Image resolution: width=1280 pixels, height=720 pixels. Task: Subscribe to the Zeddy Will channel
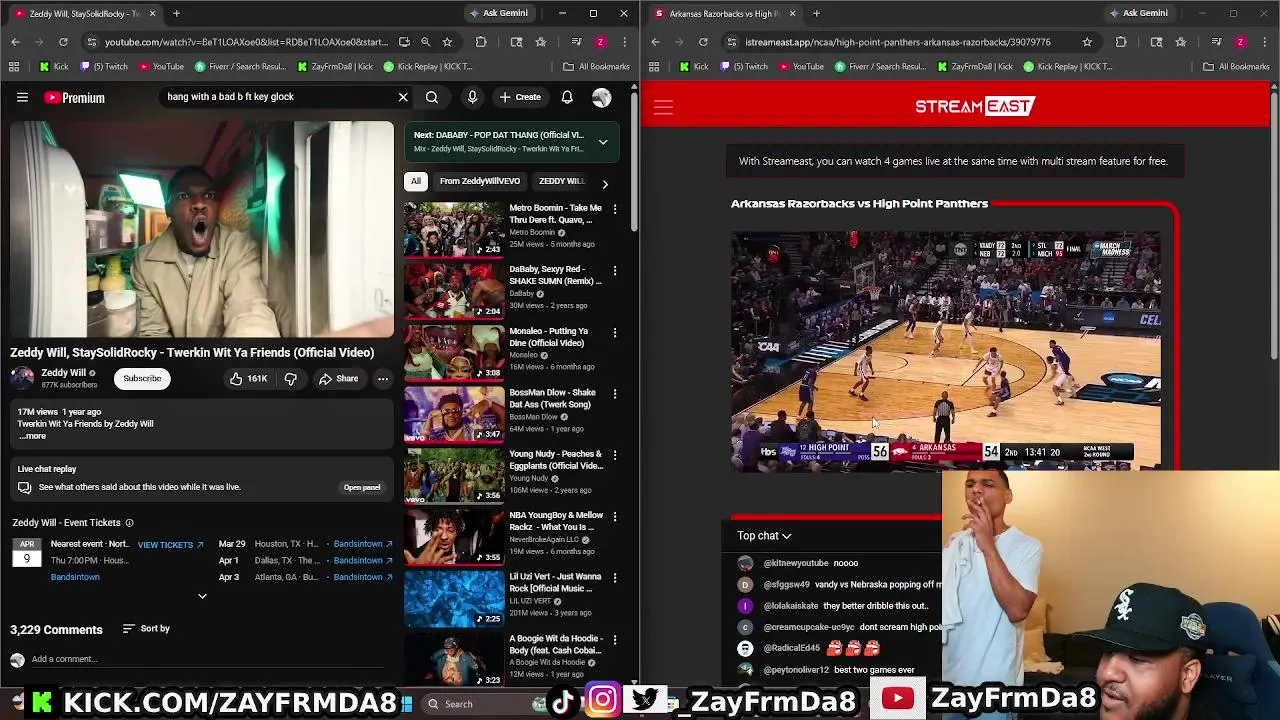click(142, 378)
